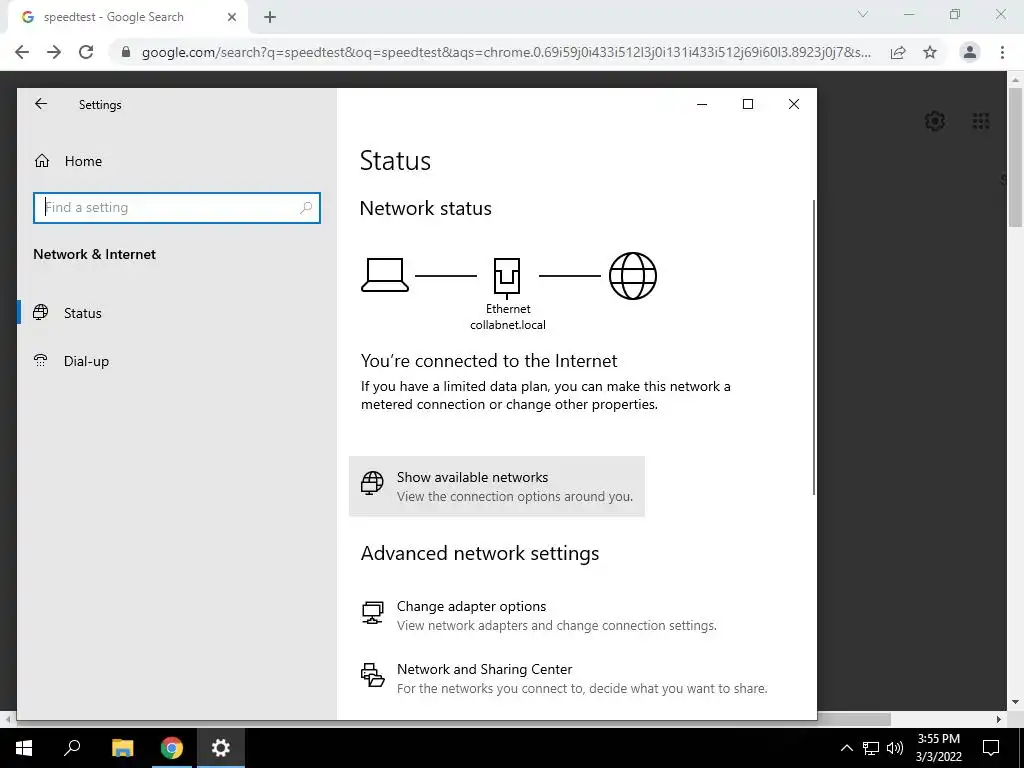Click the laptop icon in network diagram
1024x768 pixels.
click(385, 275)
